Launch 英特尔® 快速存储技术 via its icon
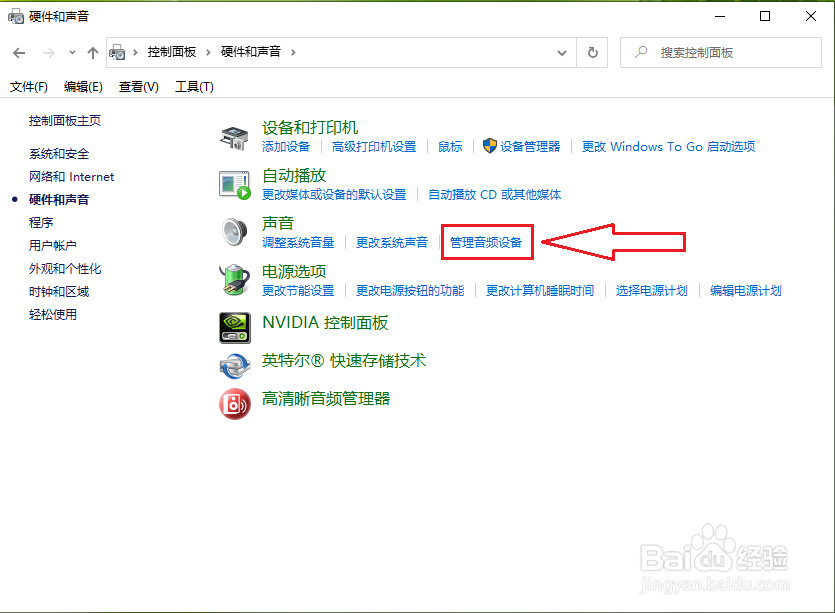835x613 pixels. 235,366
